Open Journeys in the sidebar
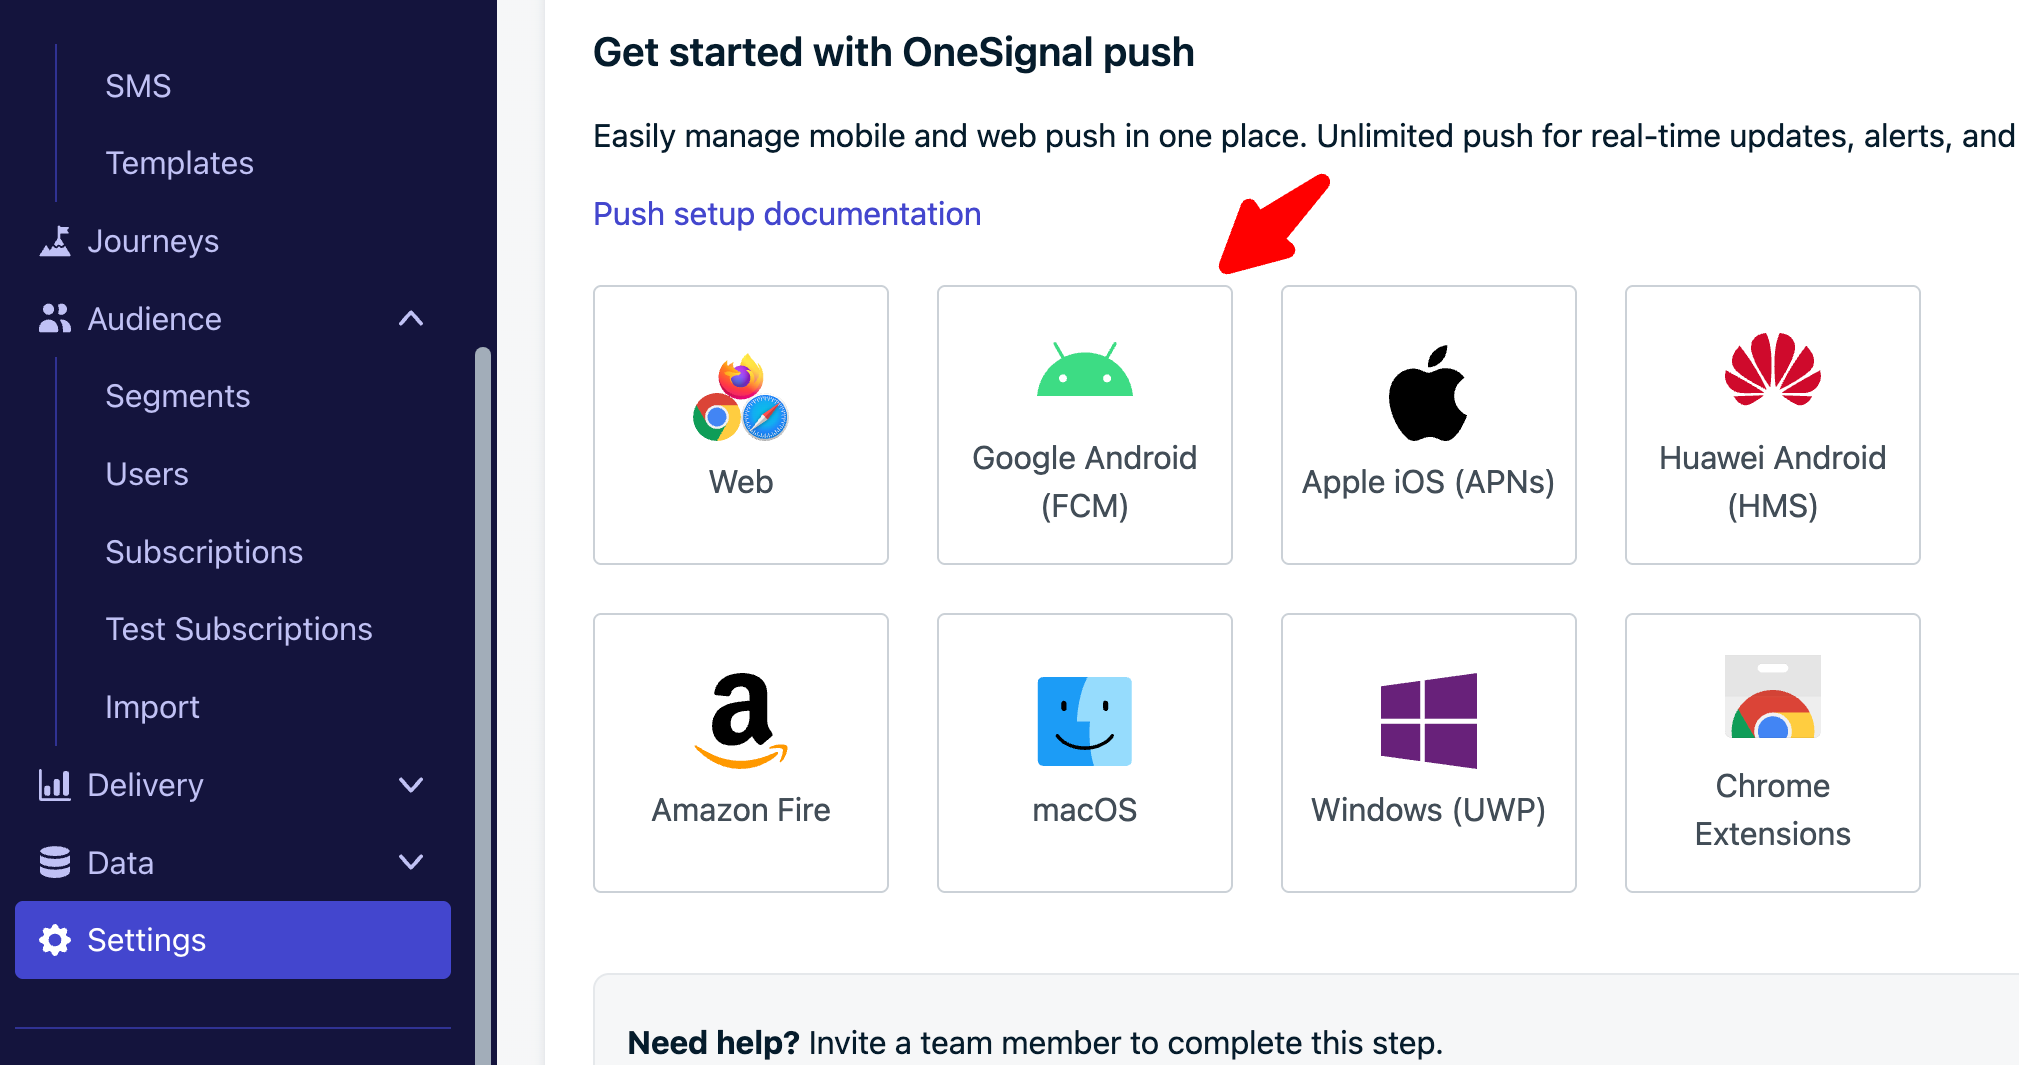This screenshot has width=2019, height=1065. point(152,241)
